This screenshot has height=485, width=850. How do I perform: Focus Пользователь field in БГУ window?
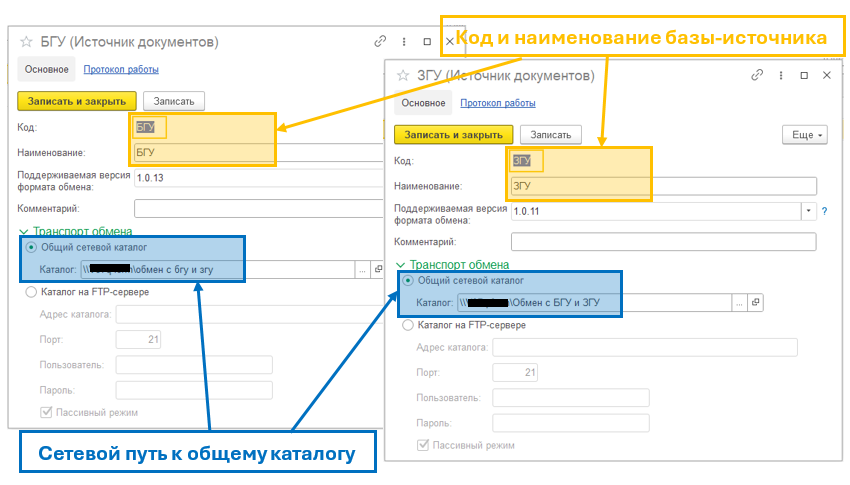pos(194,365)
